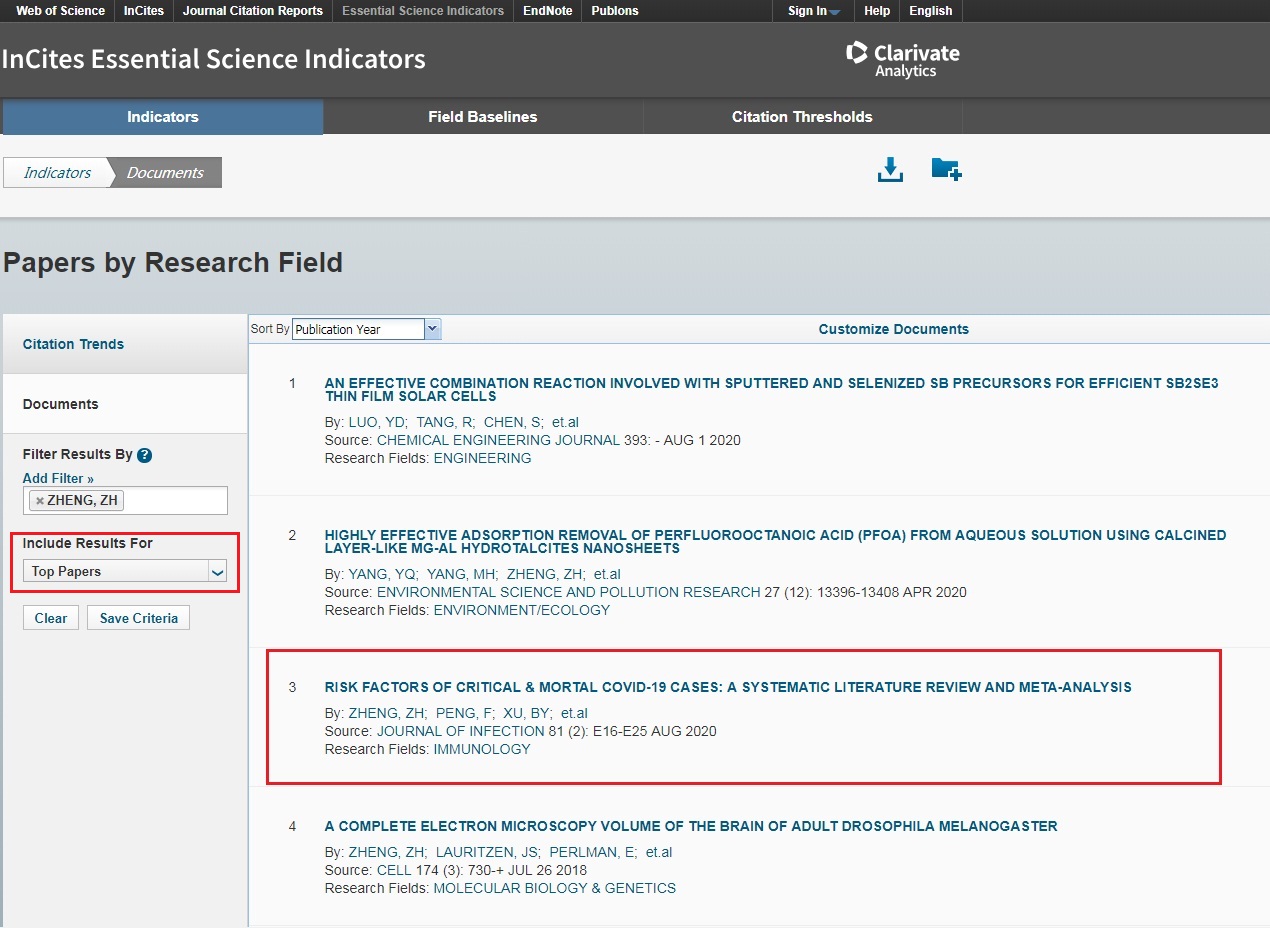The image size is (1270, 928).
Task: Click author PERLMAN, E
Action: (592, 852)
